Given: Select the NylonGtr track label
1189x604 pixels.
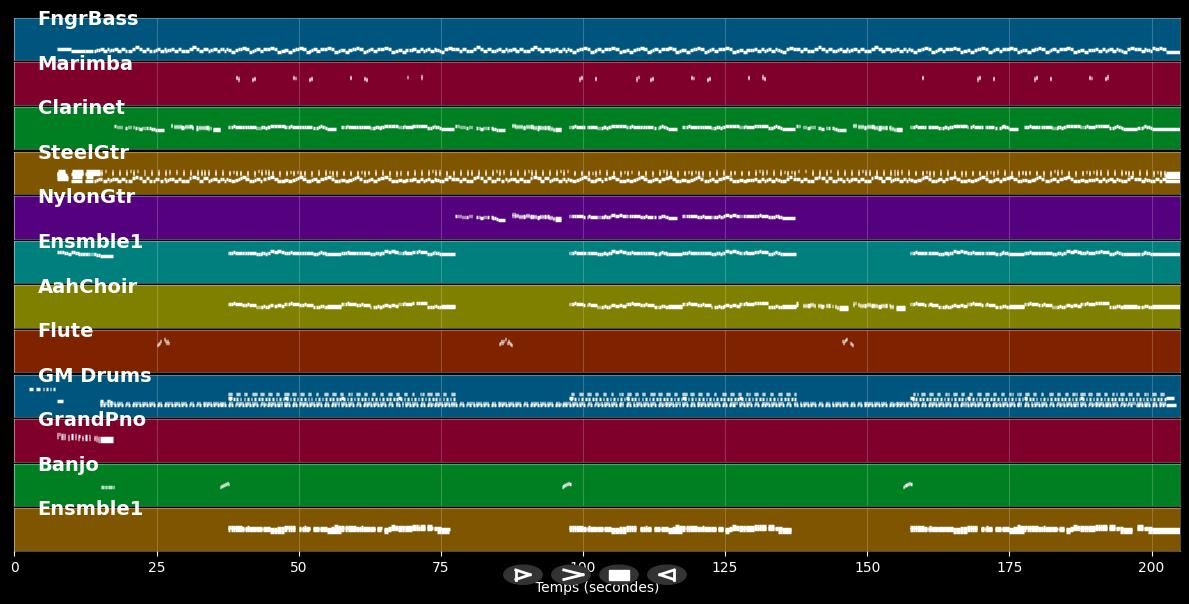Looking at the screenshot, I should pyautogui.click(x=87, y=196).
